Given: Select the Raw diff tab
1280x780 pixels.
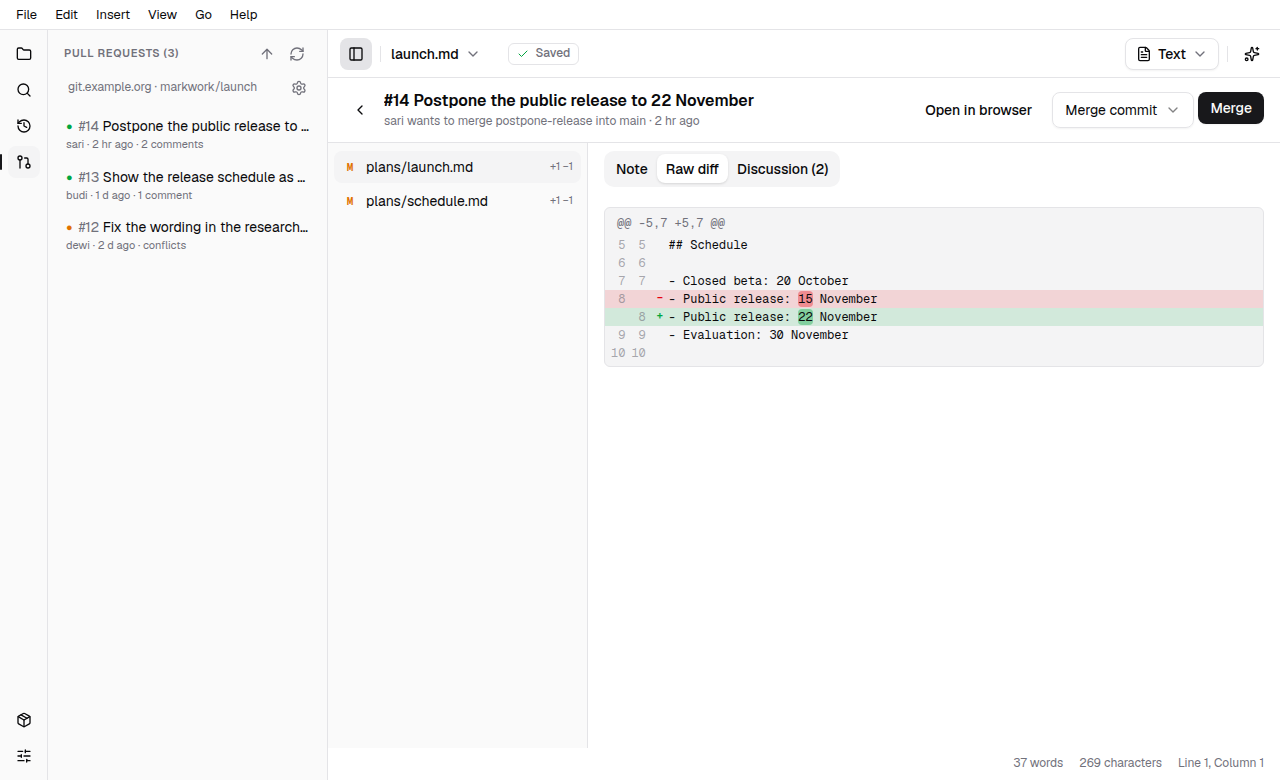Looking at the screenshot, I should point(692,169).
